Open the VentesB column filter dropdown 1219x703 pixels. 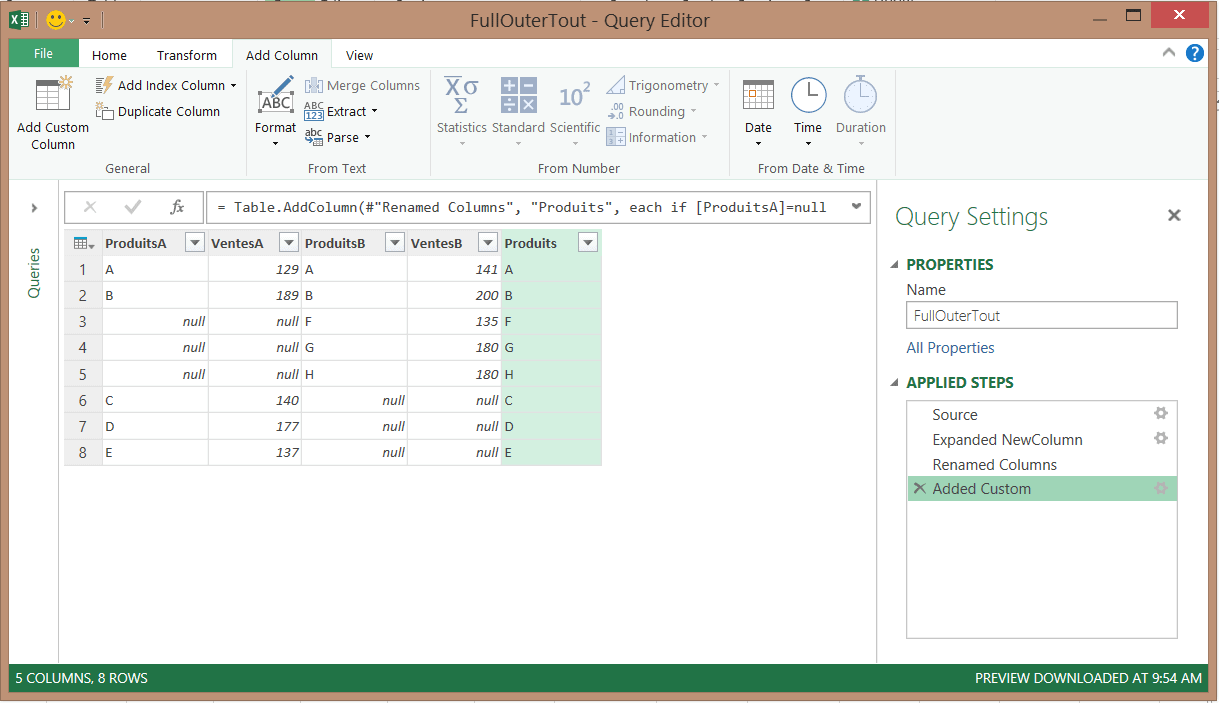(x=487, y=243)
